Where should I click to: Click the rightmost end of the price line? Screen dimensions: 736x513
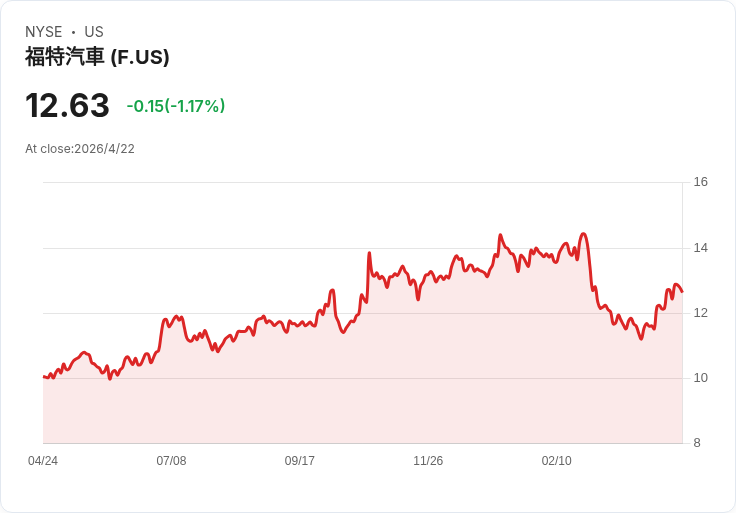click(682, 291)
